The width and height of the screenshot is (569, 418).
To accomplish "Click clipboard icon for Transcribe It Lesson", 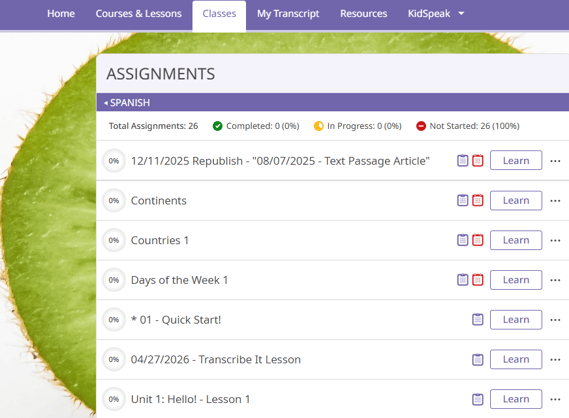I will pyautogui.click(x=478, y=359).
